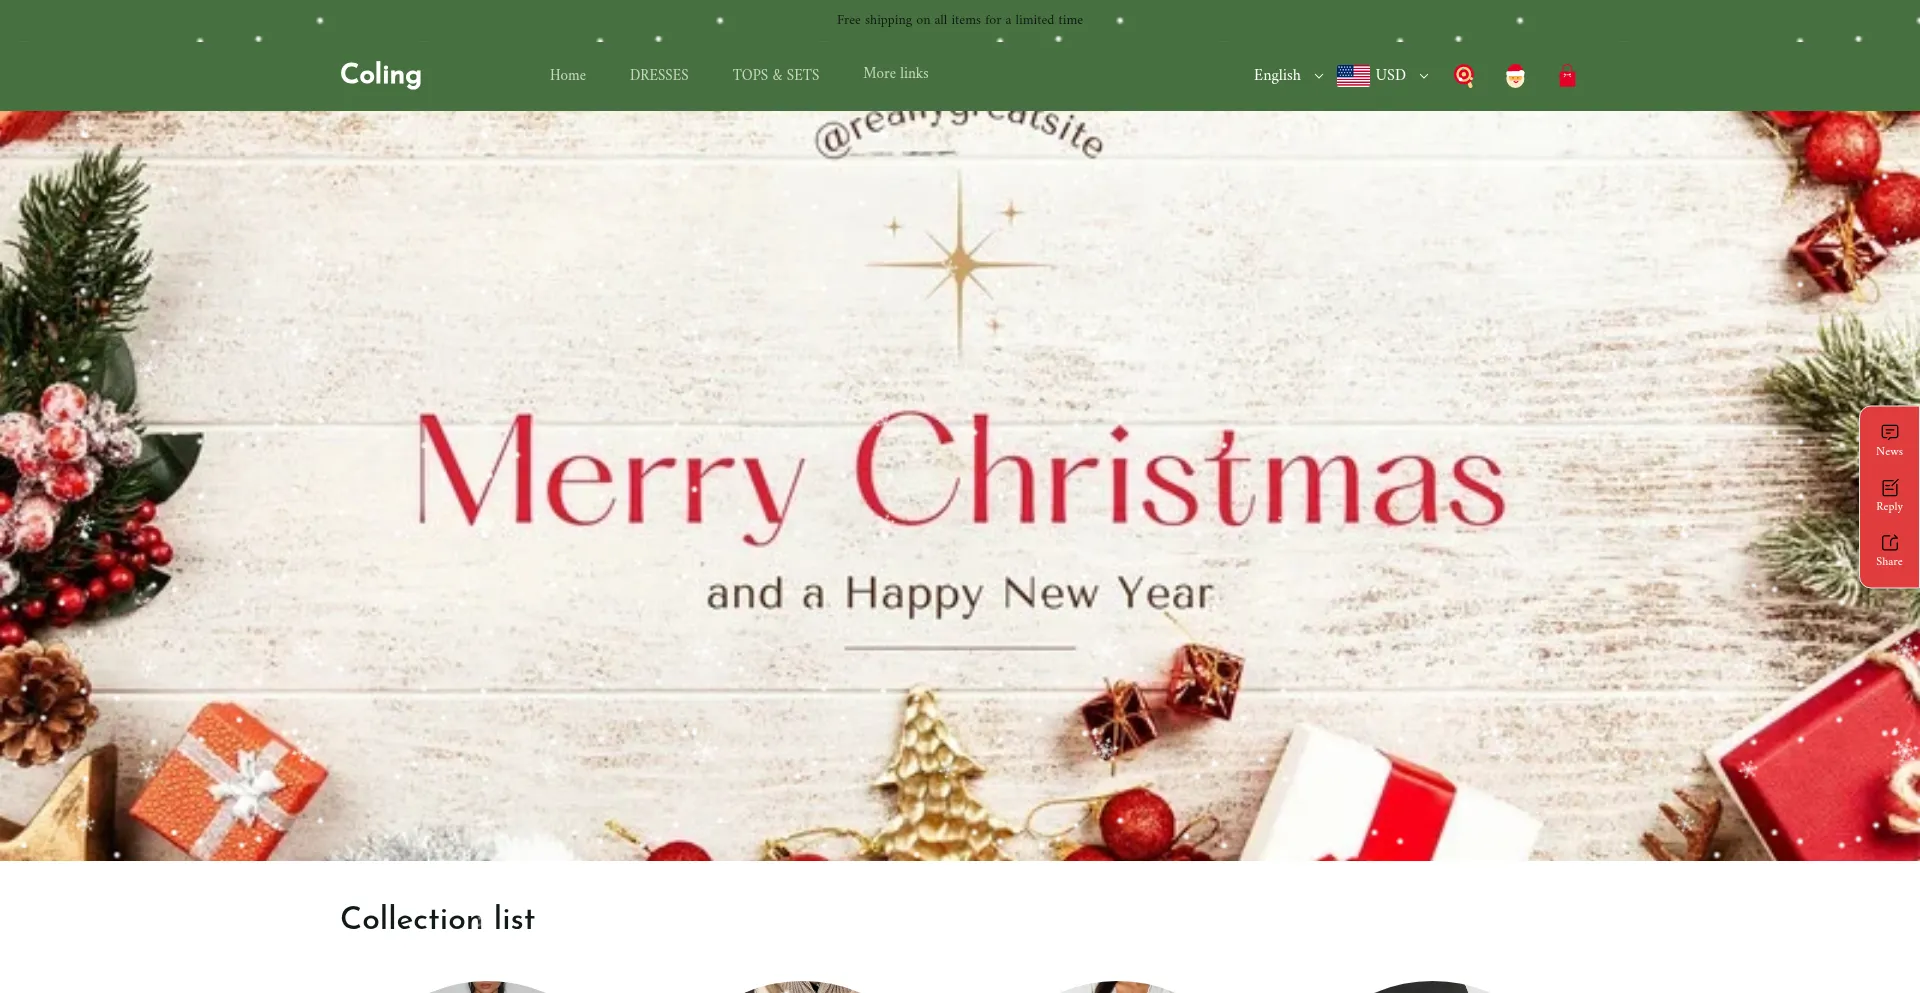Click the chevron next to USD
This screenshot has width=1920, height=993.
click(x=1423, y=76)
